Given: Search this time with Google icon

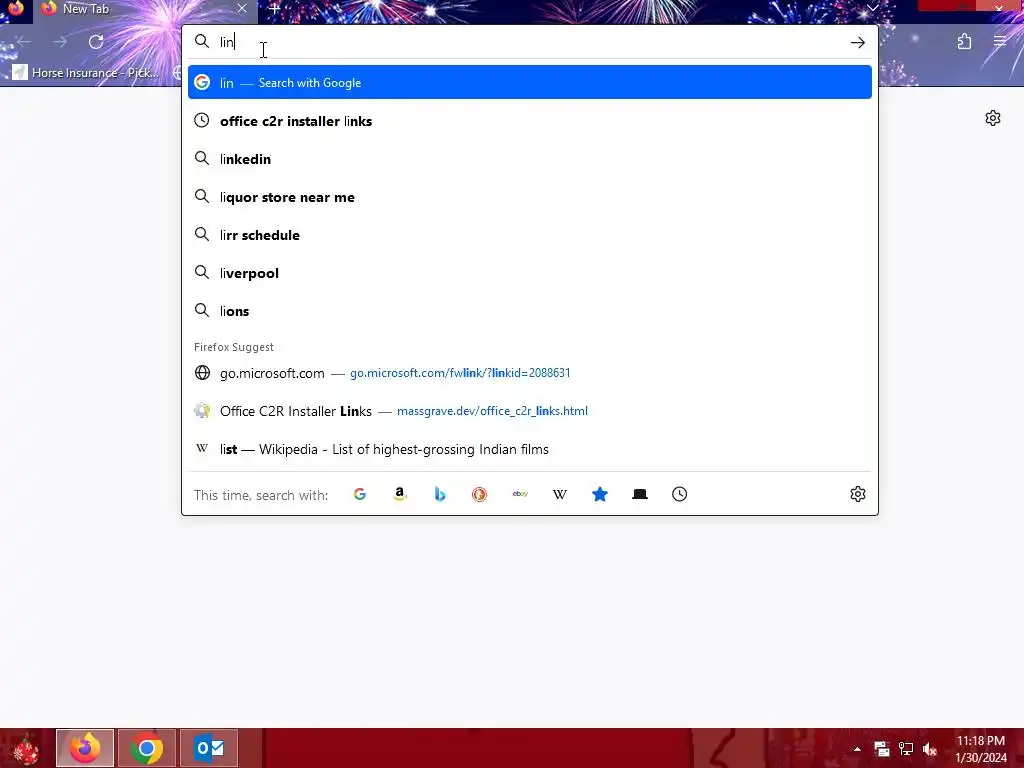Looking at the screenshot, I should [360, 494].
